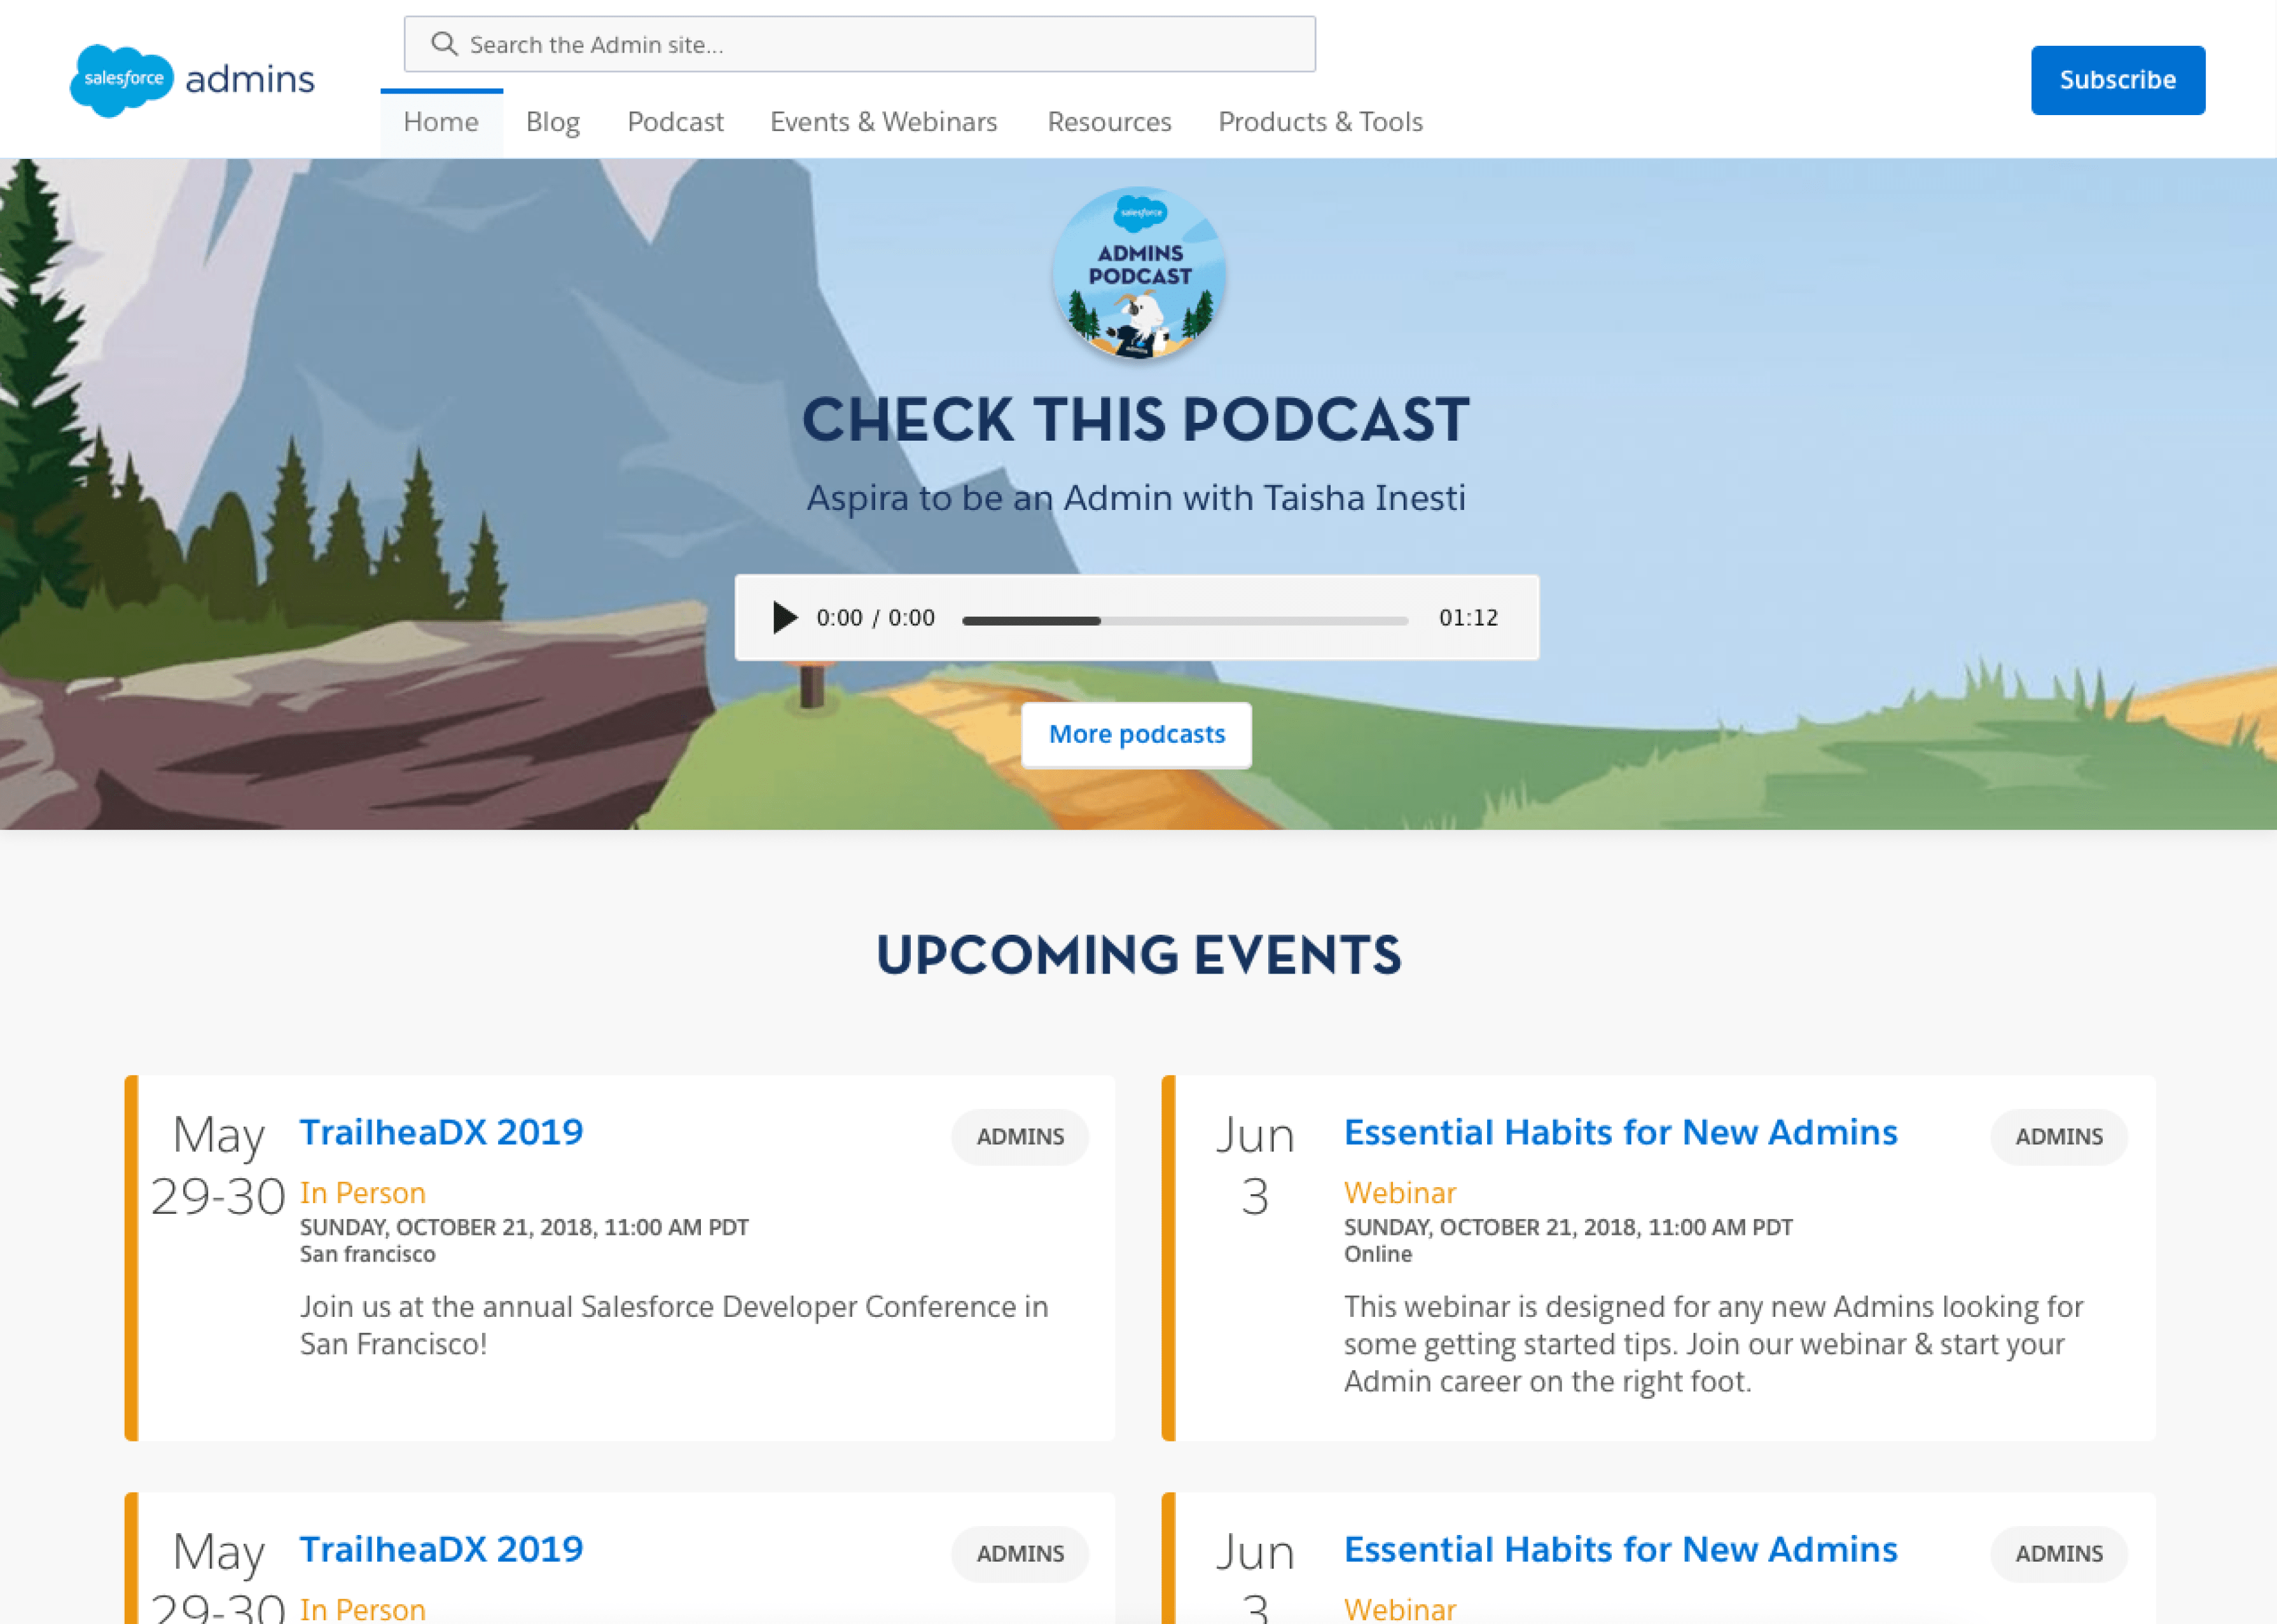Select the Resources nav item
This screenshot has width=2277, height=1624.
1109,122
